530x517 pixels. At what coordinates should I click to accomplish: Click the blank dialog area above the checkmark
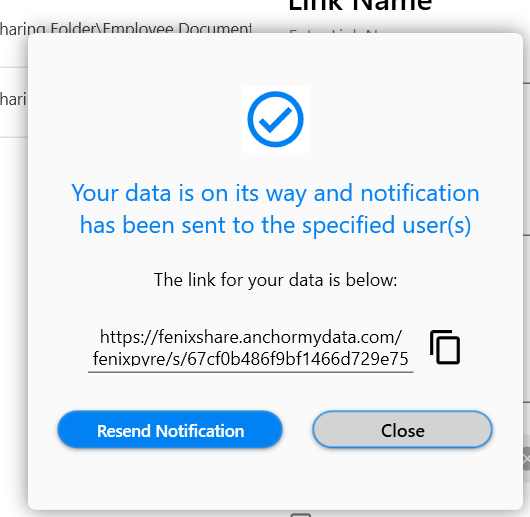click(x=275, y=59)
